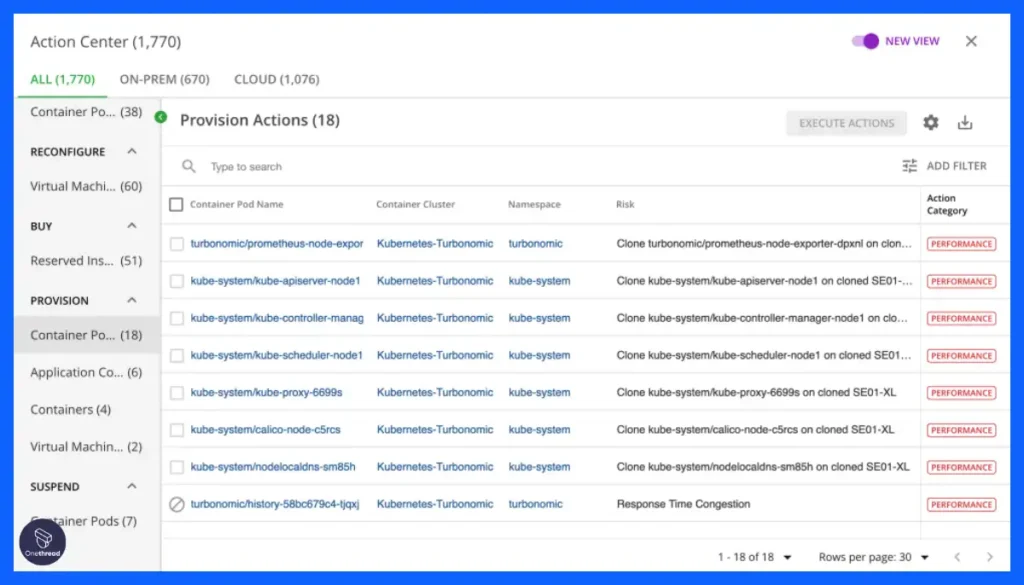Open turbonomic/prometheus-node-exporter pod link
Viewport: 1024px width, 585px height.
coord(276,244)
